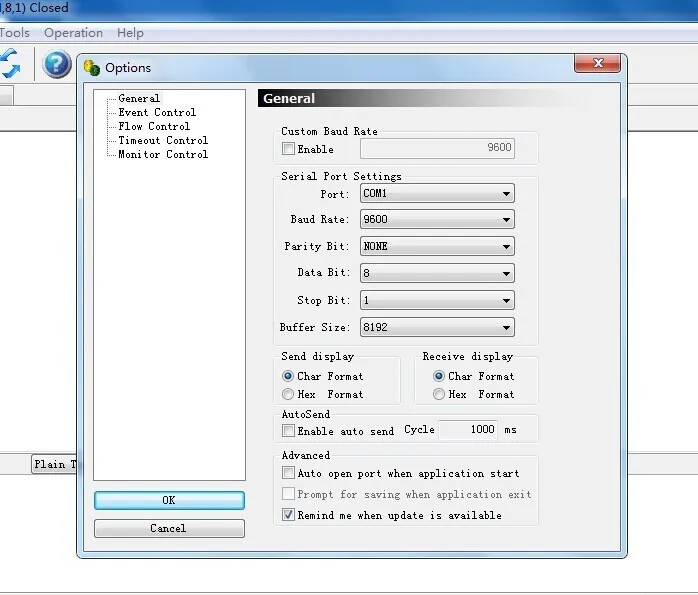Screen dimensions: 698x595
Task: Click the Serial Port Settings group label
Action: pyautogui.click(x=341, y=176)
